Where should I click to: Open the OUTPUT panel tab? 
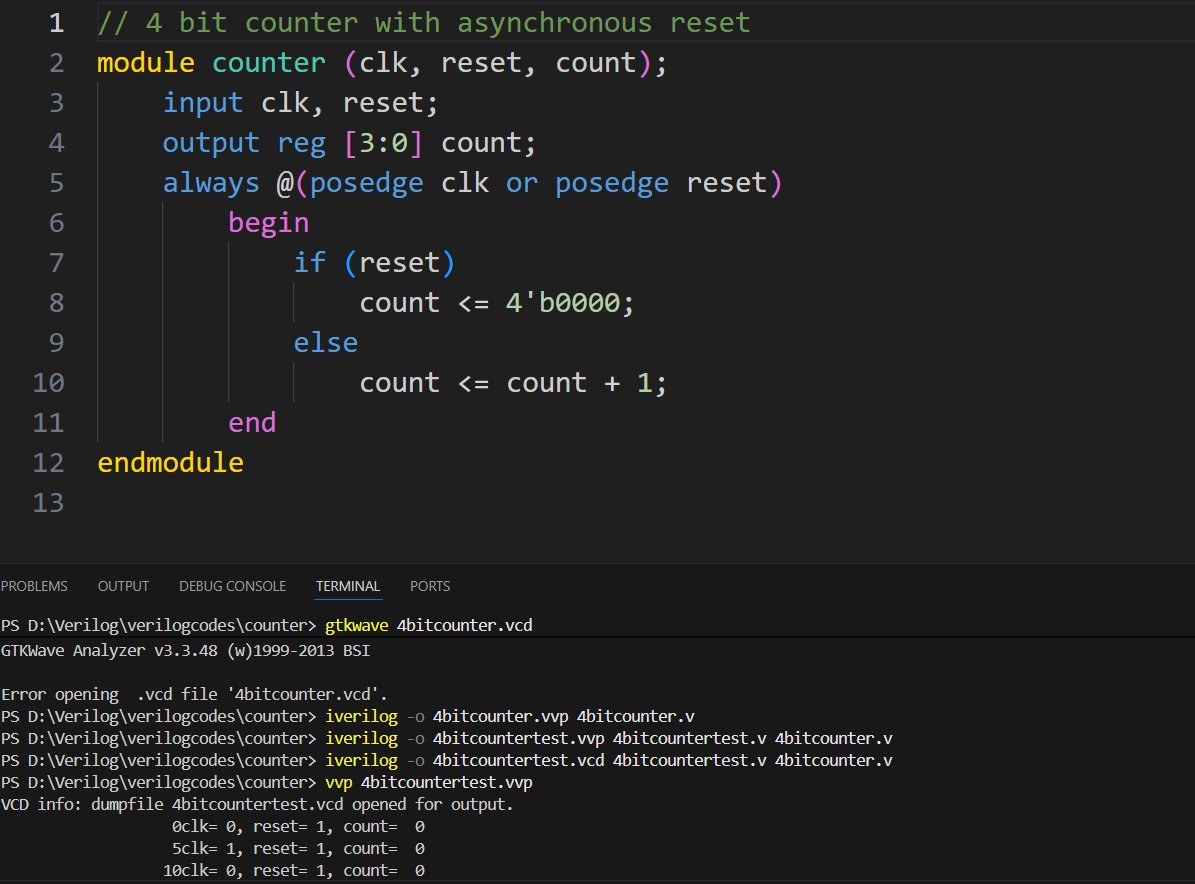coord(123,586)
